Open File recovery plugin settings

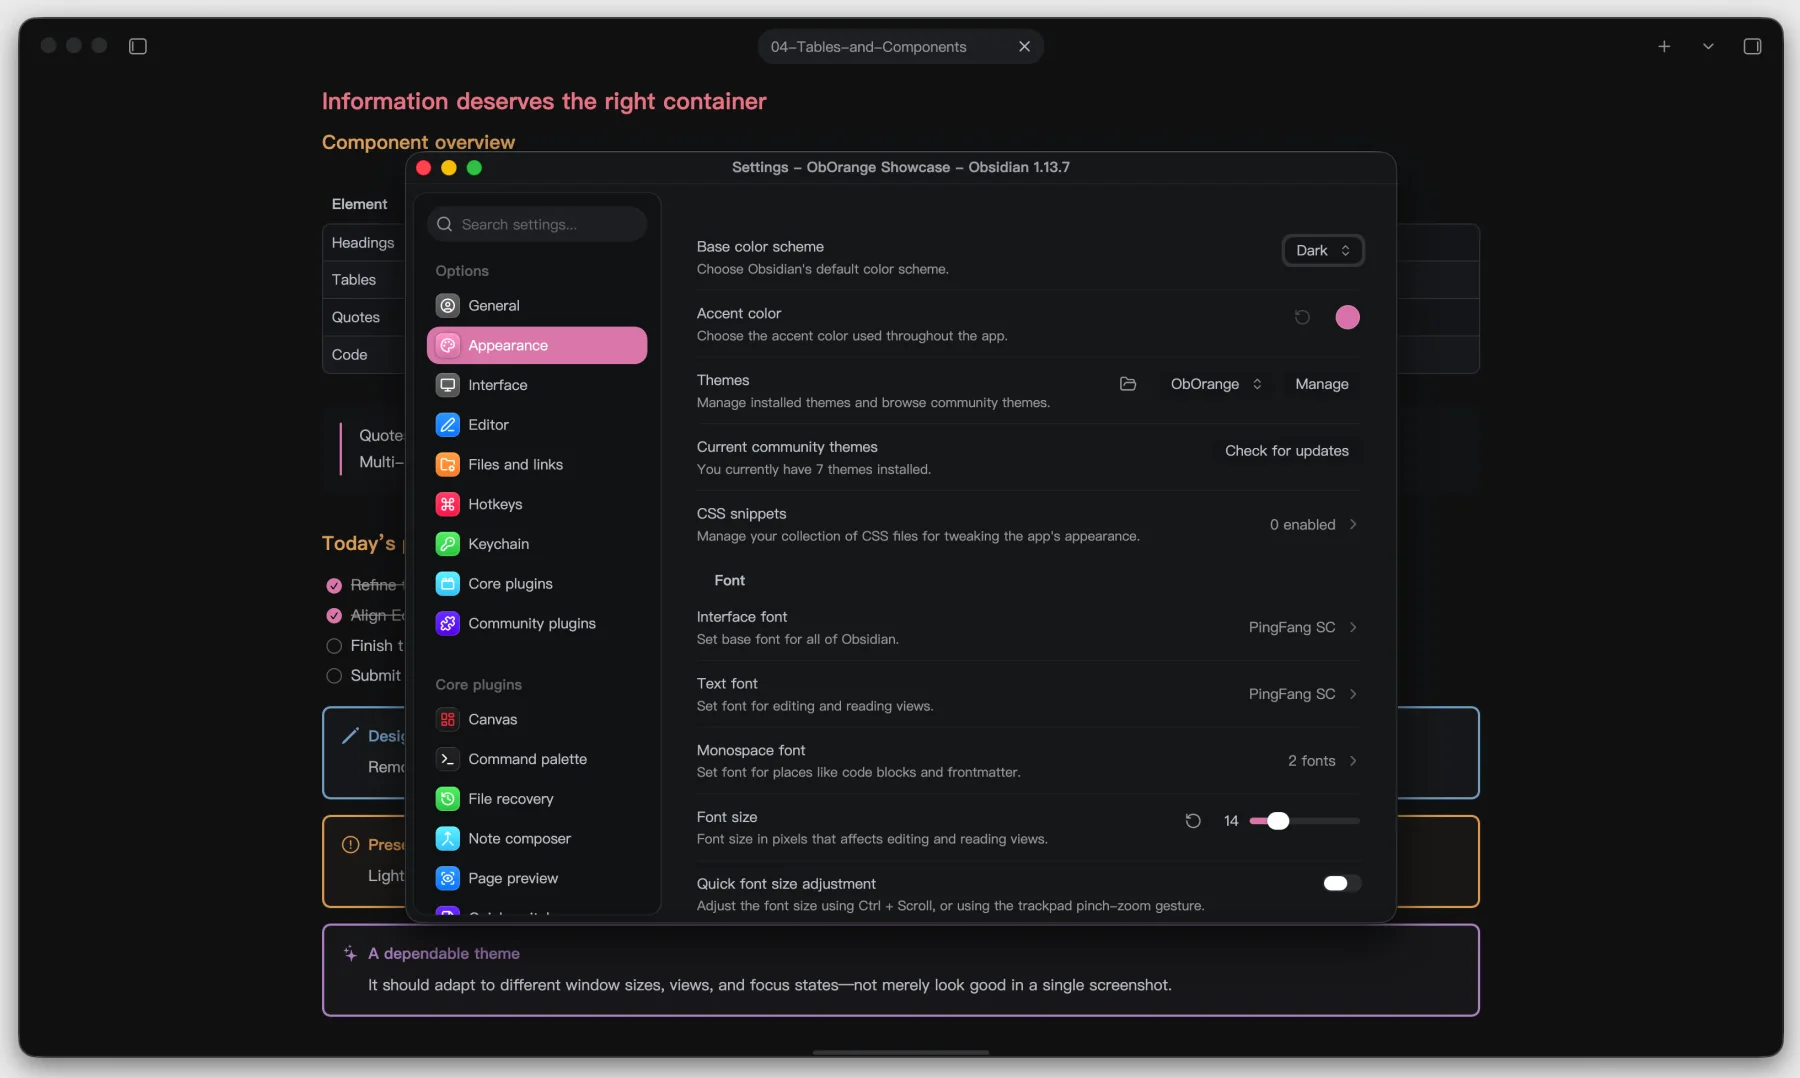[537, 798]
